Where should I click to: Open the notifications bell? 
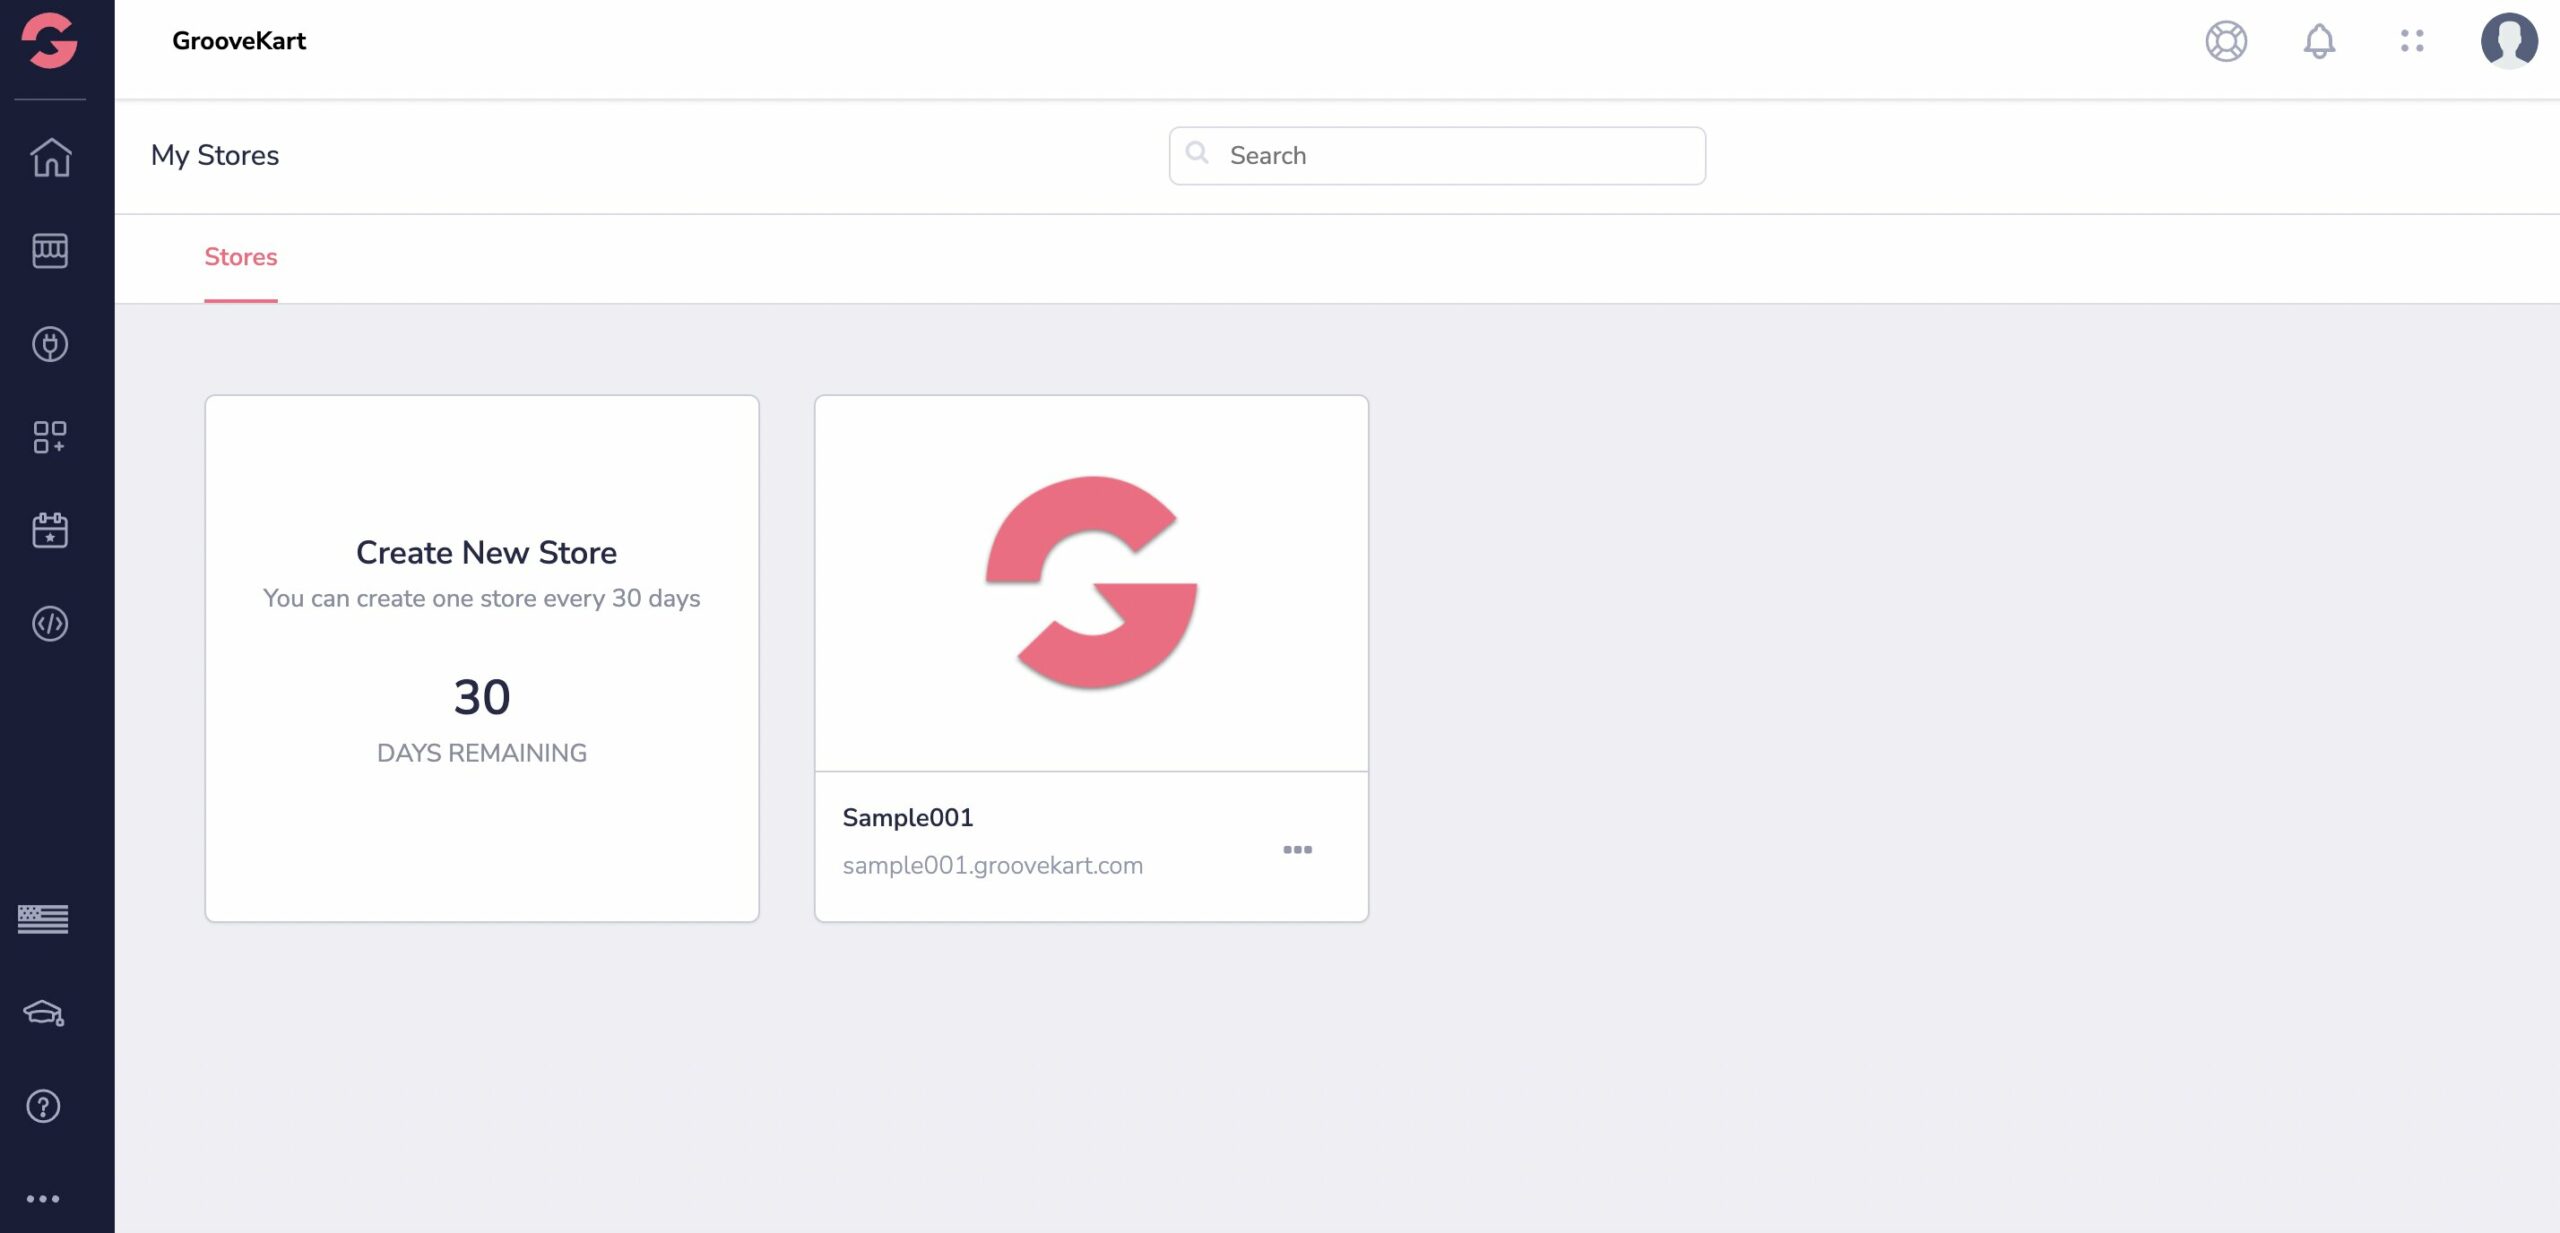[2319, 41]
